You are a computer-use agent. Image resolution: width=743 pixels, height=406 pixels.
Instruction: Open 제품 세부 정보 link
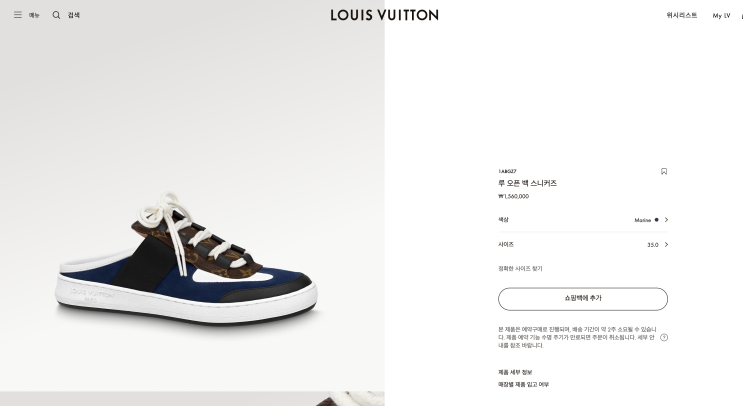[515, 372]
